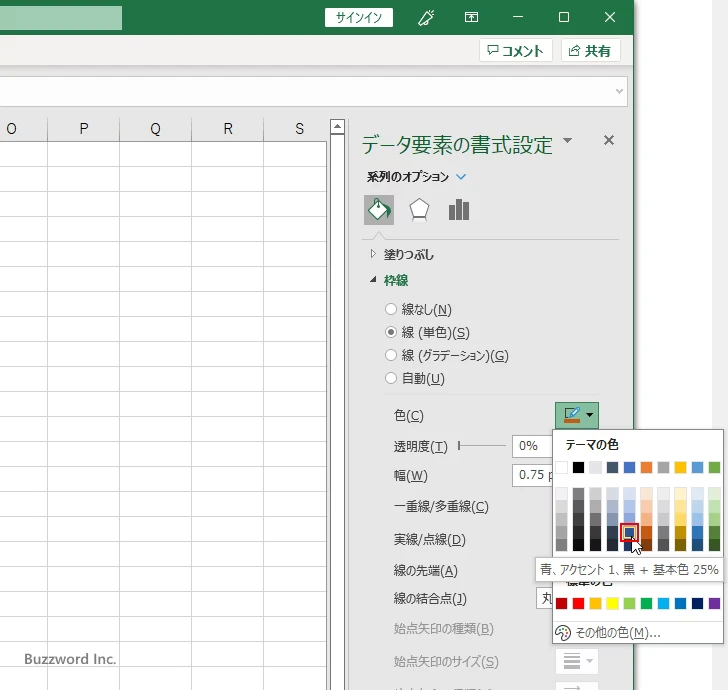
Task: Open the Series Options bar chart tab
Action: 459,210
